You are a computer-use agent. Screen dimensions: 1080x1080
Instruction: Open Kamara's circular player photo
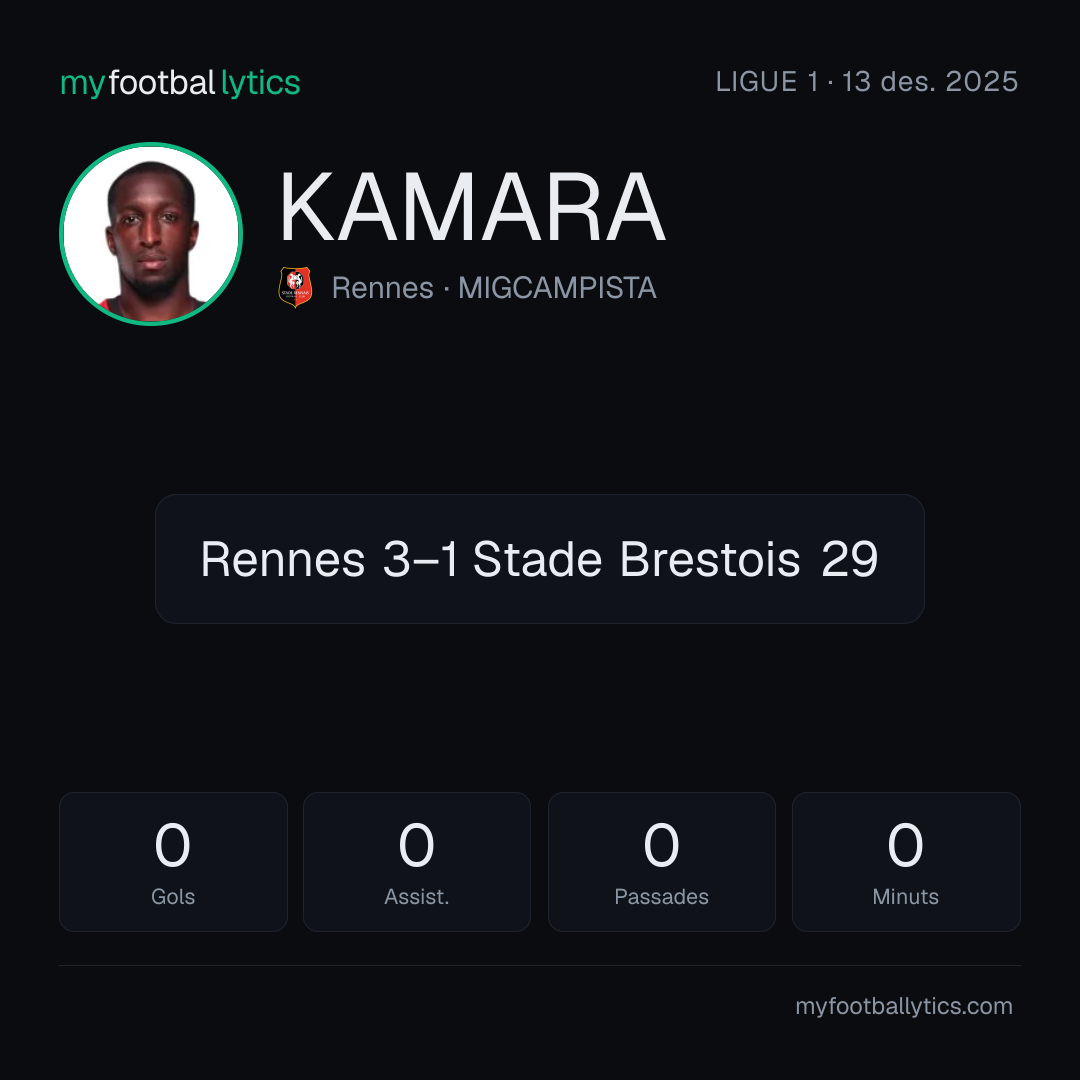pyautogui.click(x=151, y=234)
